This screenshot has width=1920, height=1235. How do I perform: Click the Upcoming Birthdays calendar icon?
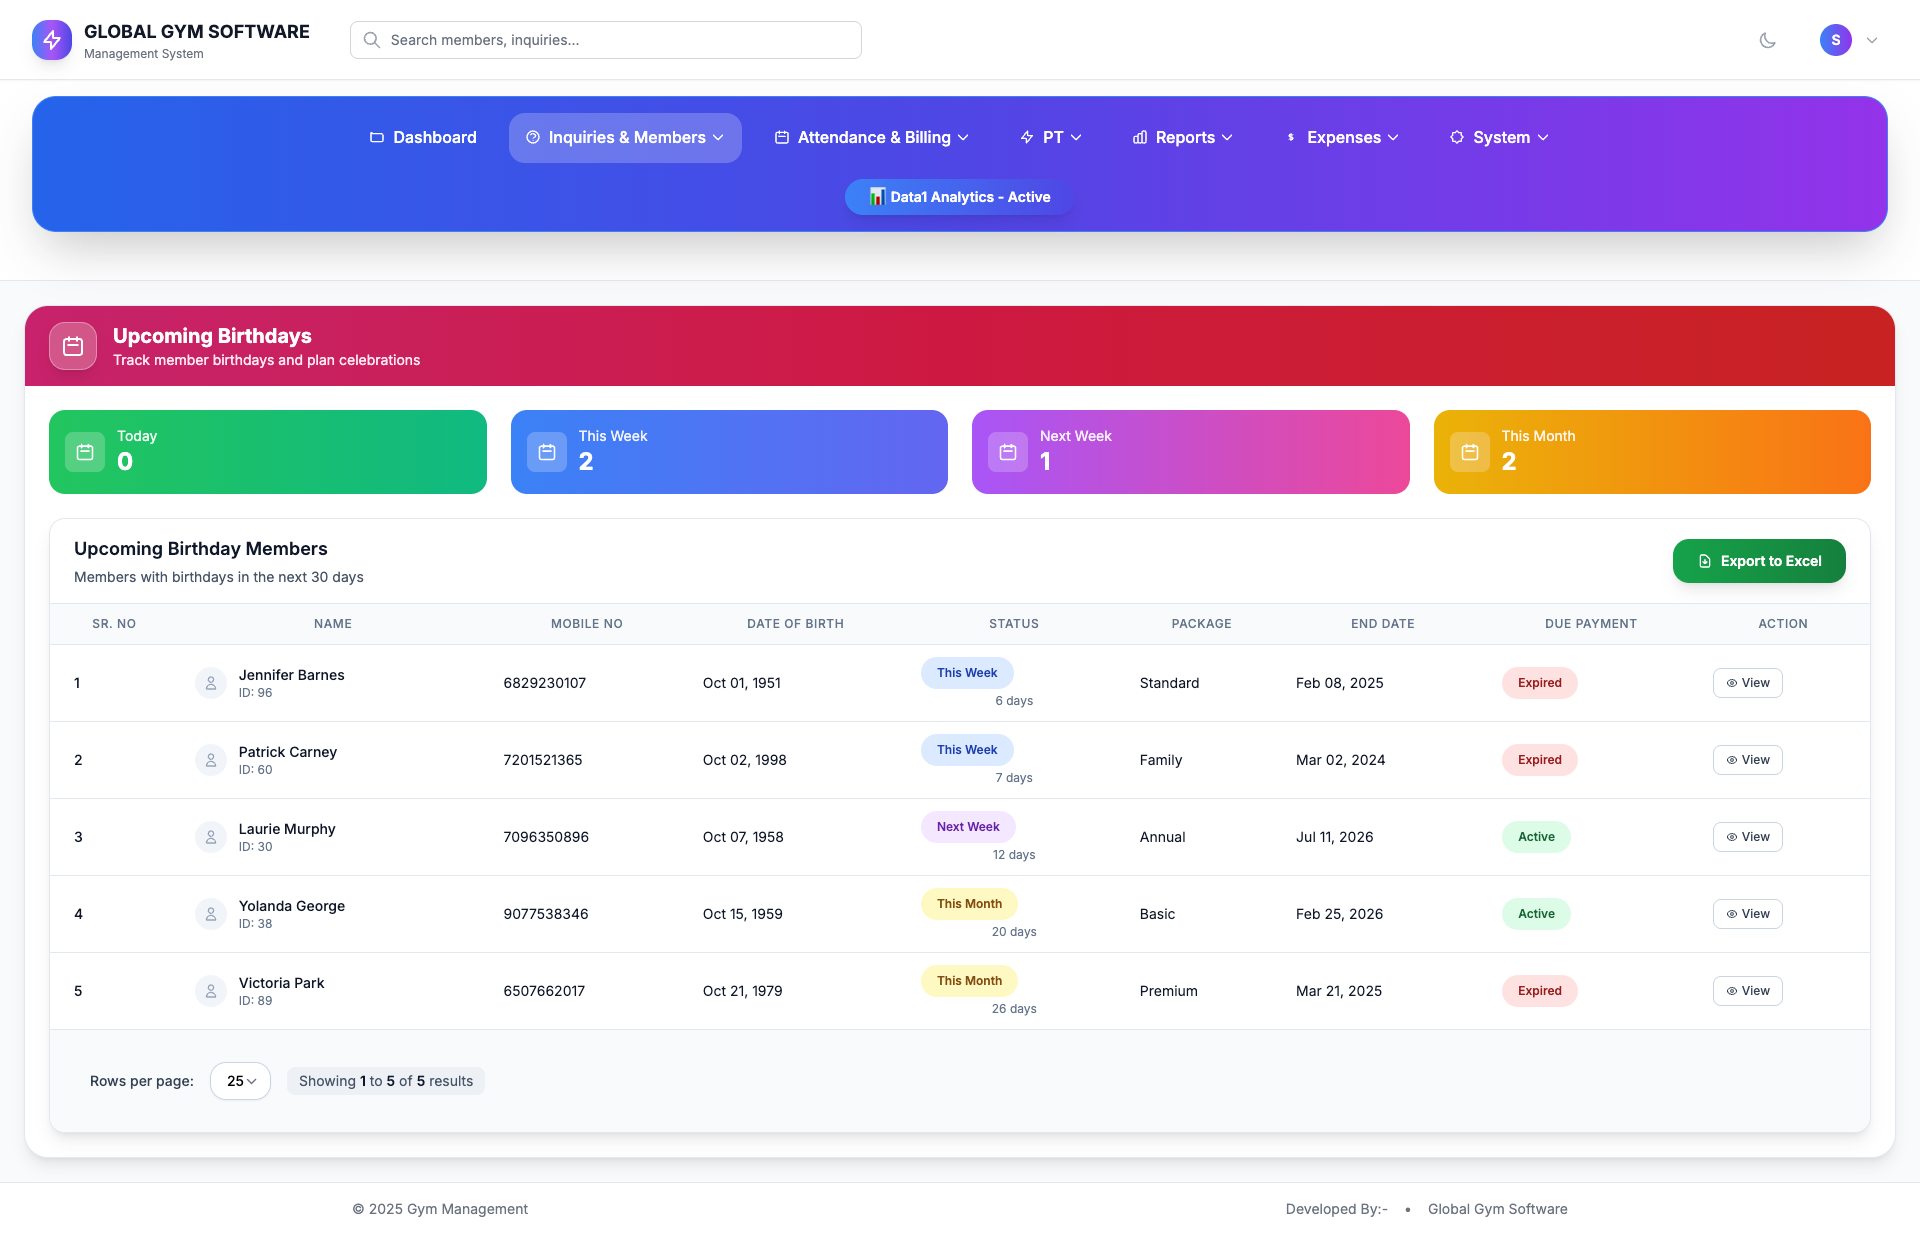[x=73, y=346]
